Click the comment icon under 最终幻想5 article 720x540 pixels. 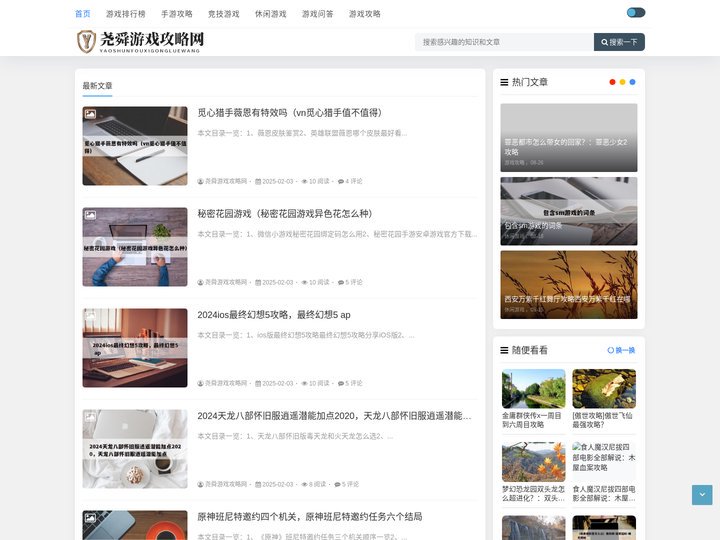[341, 383]
